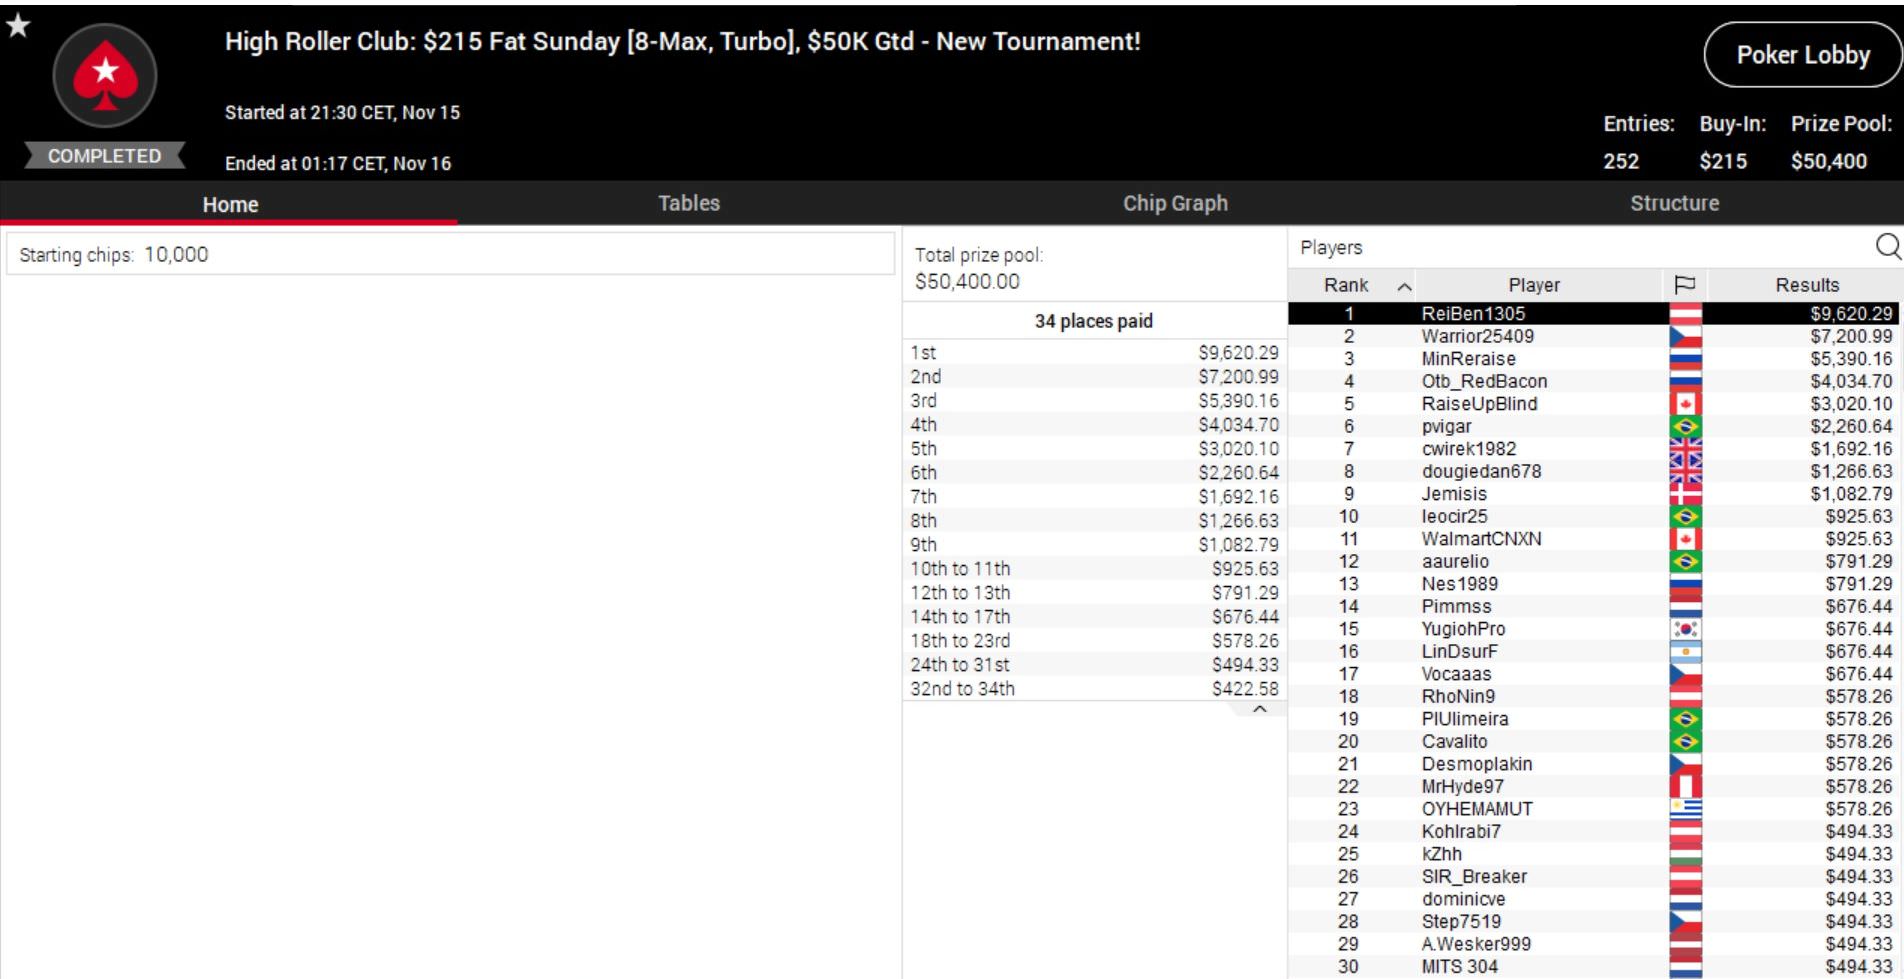
Task: Collapse the payout list chevron
Action: [1260, 709]
